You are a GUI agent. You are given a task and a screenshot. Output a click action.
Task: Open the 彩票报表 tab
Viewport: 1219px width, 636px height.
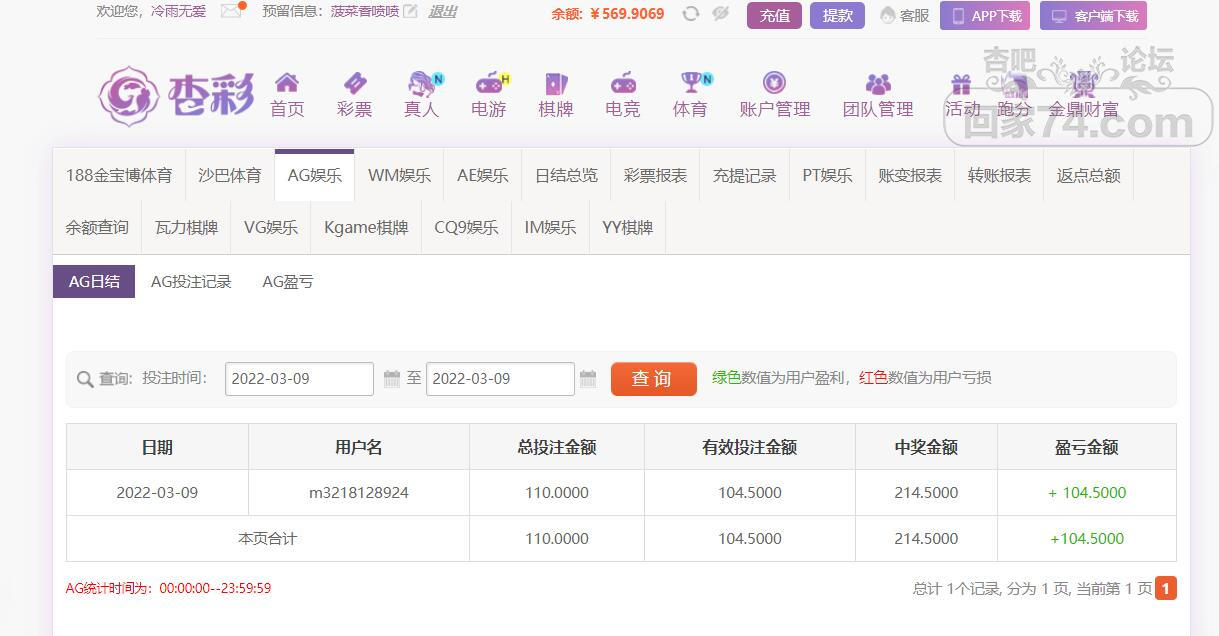(x=655, y=176)
